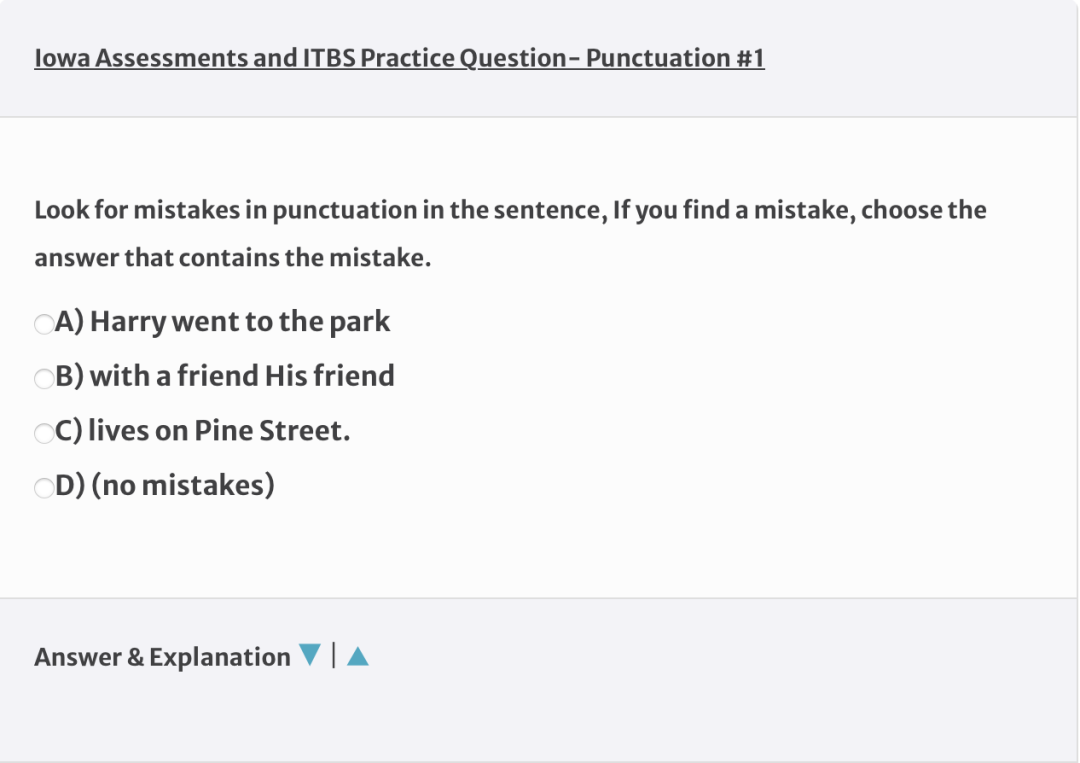Click the "Harry went to the park" text
Screen dimensions: 1080x763
click(240, 322)
